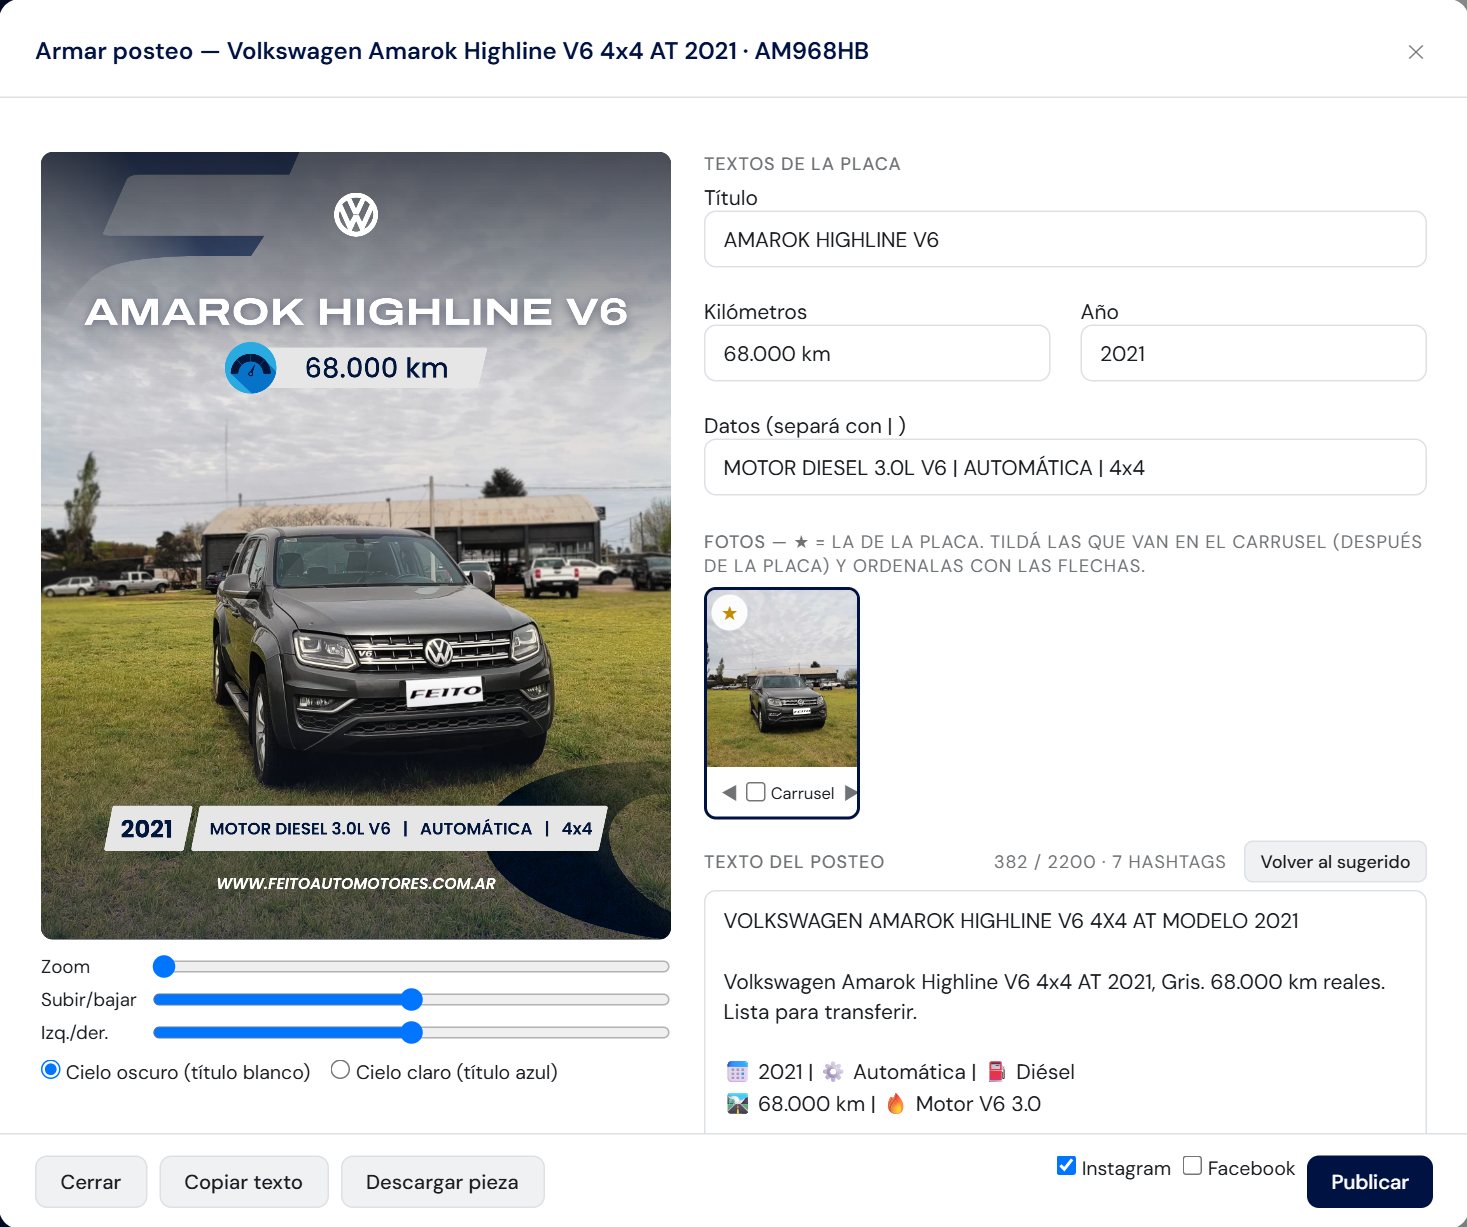Click the star icon on the photo thumbnail
1467x1227 pixels.
pos(730,613)
